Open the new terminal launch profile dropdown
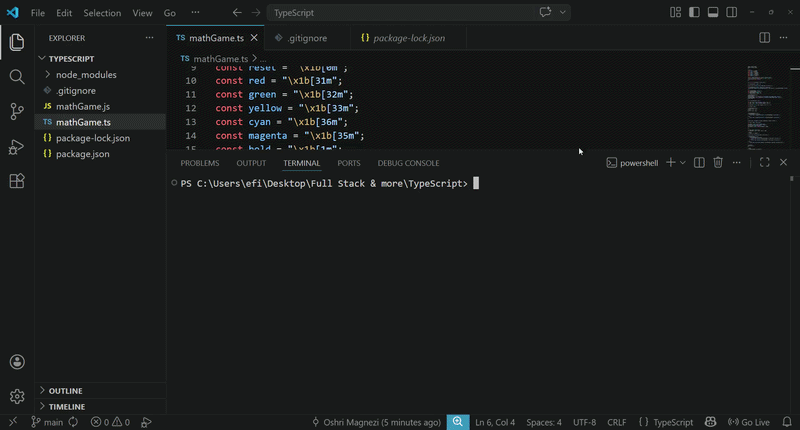 (683, 163)
